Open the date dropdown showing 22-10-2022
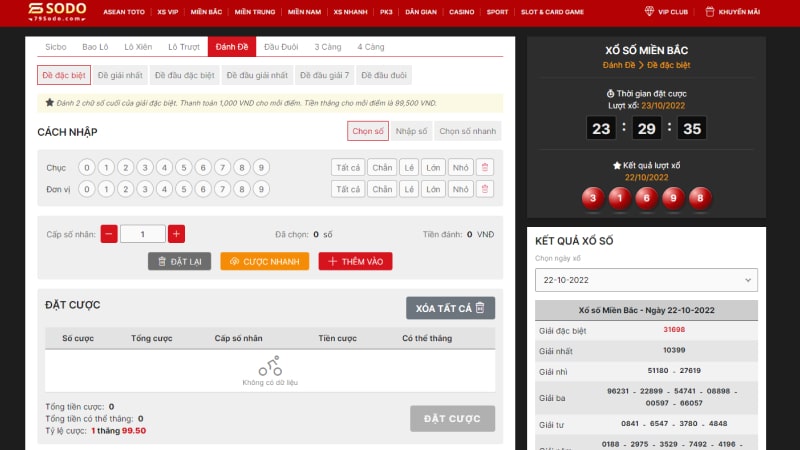The width and height of the screenshot is (800, 450). click(x=646, y=280)
